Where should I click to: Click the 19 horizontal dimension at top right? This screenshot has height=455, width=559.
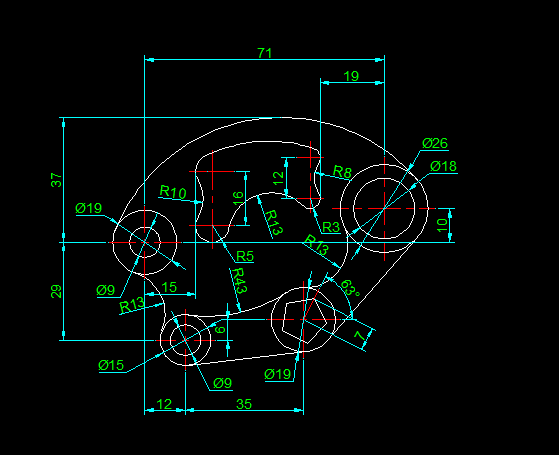click(x=351, y=76)
